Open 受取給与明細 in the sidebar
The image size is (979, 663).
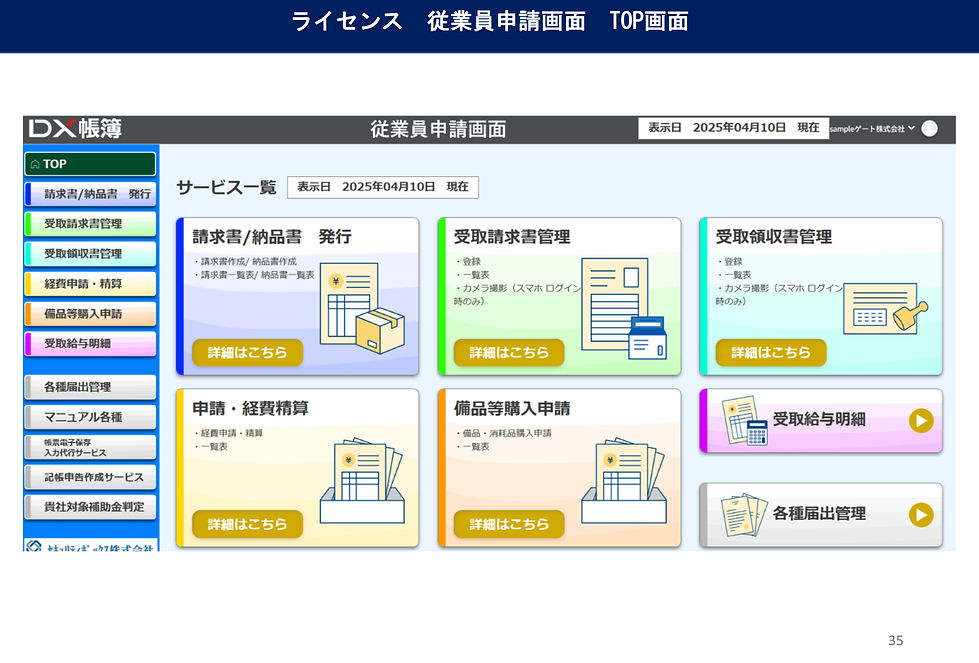[x=90, y=344]
